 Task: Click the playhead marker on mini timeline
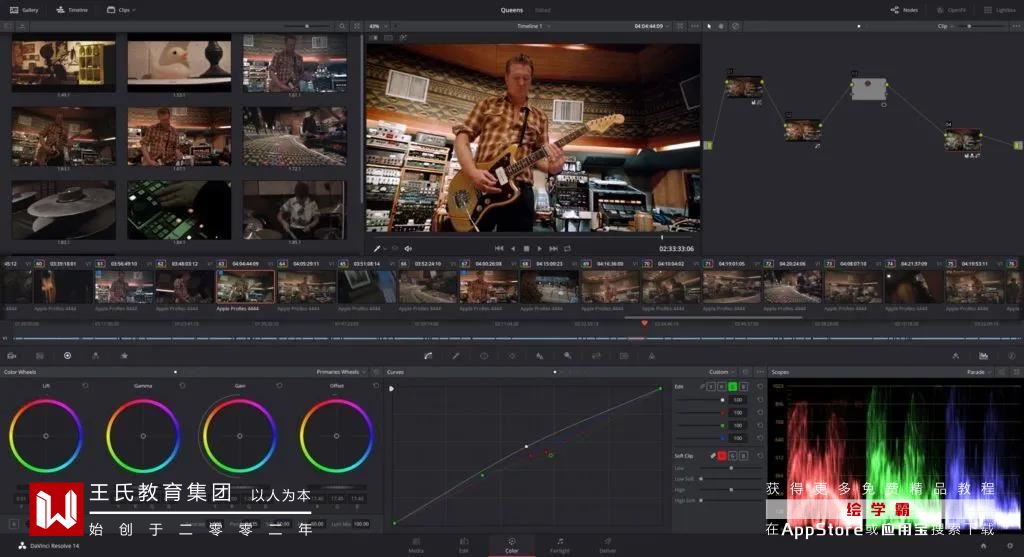click(x=644, y=323)
